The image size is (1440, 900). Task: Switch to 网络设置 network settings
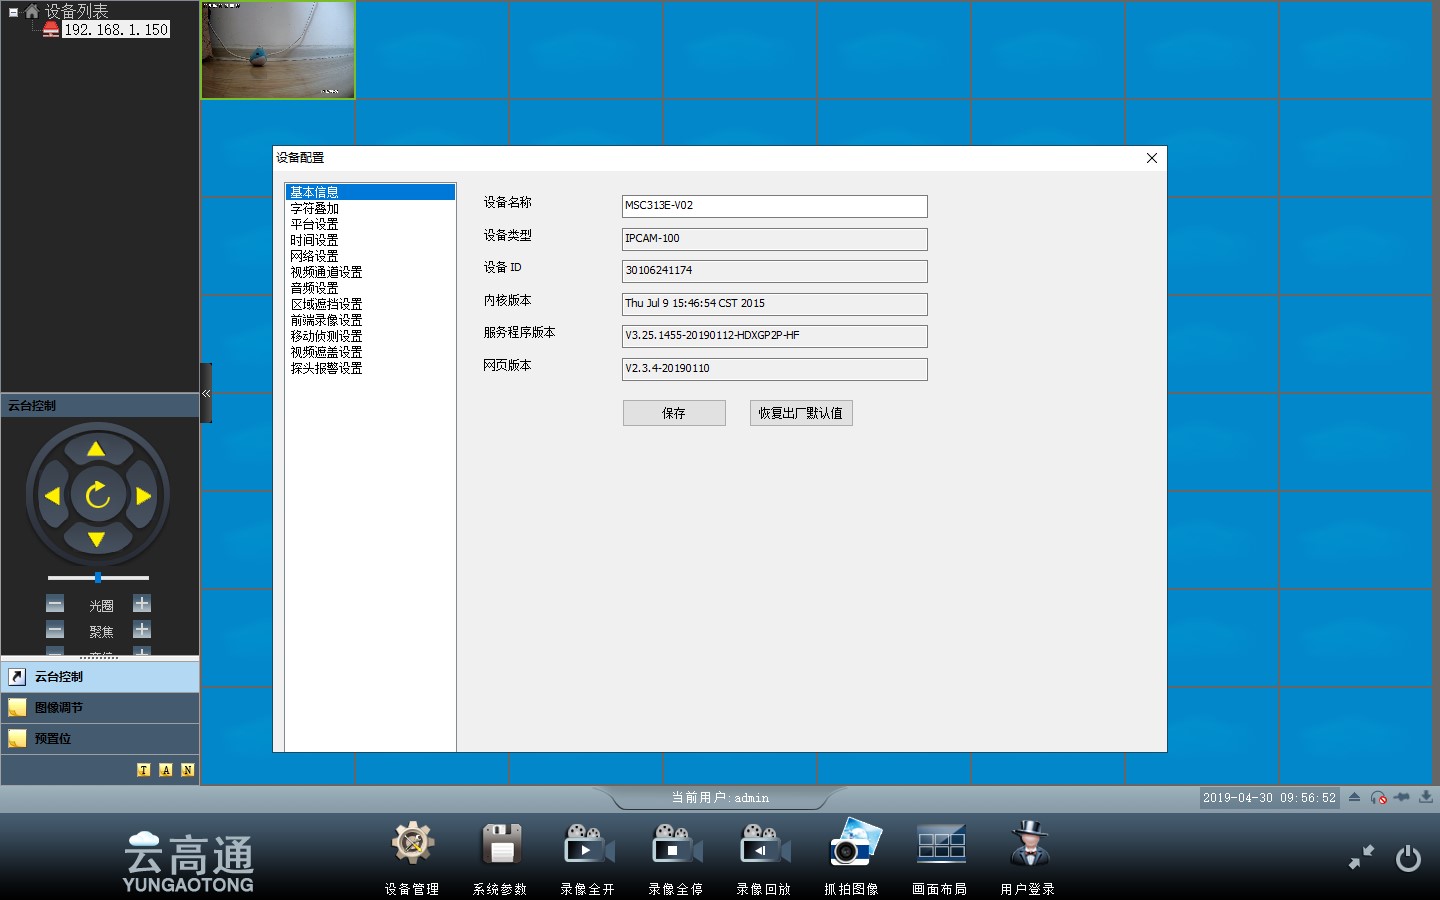314,255
